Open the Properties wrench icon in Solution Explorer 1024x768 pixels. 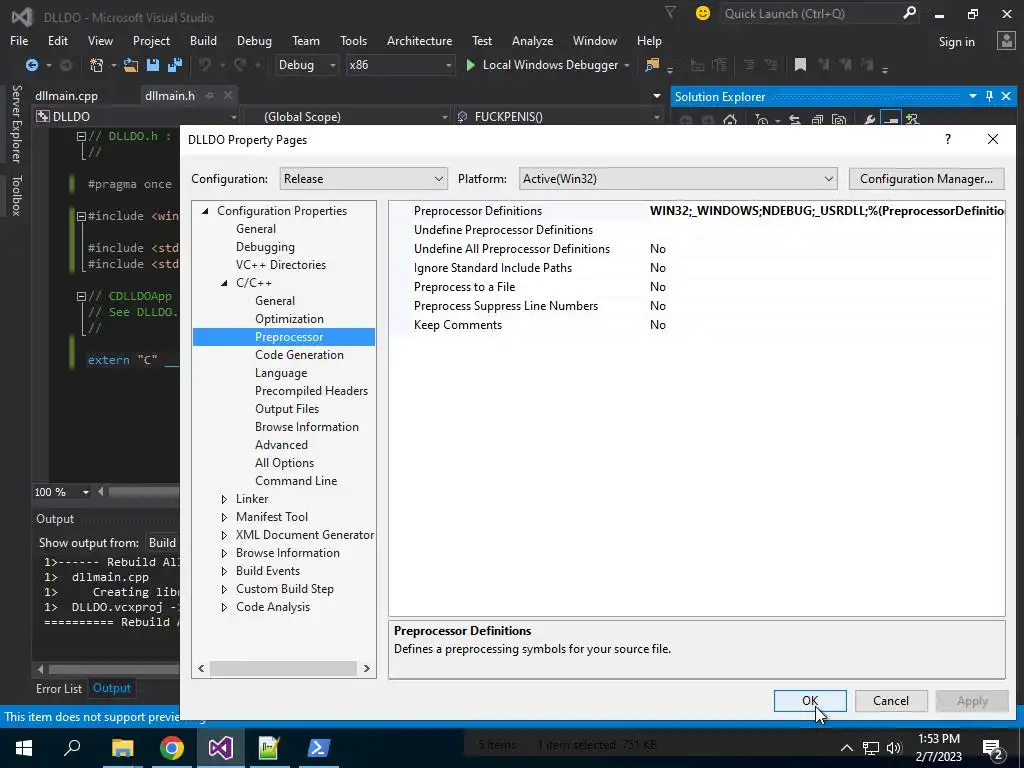click(869, 120)
